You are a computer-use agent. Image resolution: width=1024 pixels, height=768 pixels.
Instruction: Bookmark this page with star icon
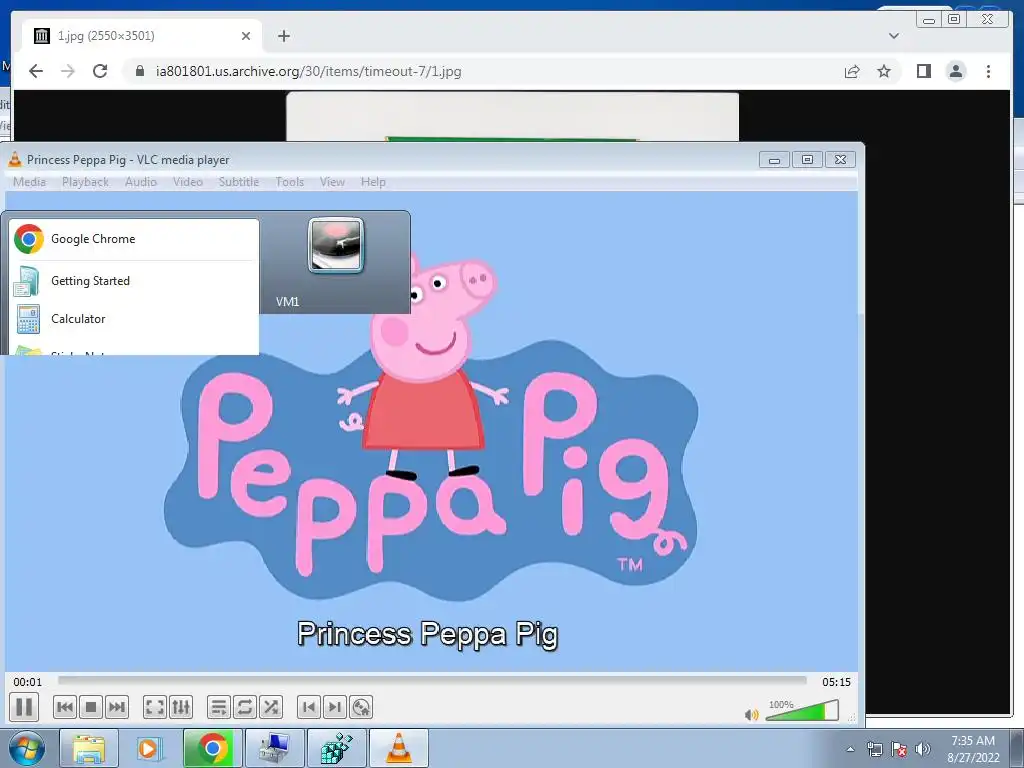(884, 71)
